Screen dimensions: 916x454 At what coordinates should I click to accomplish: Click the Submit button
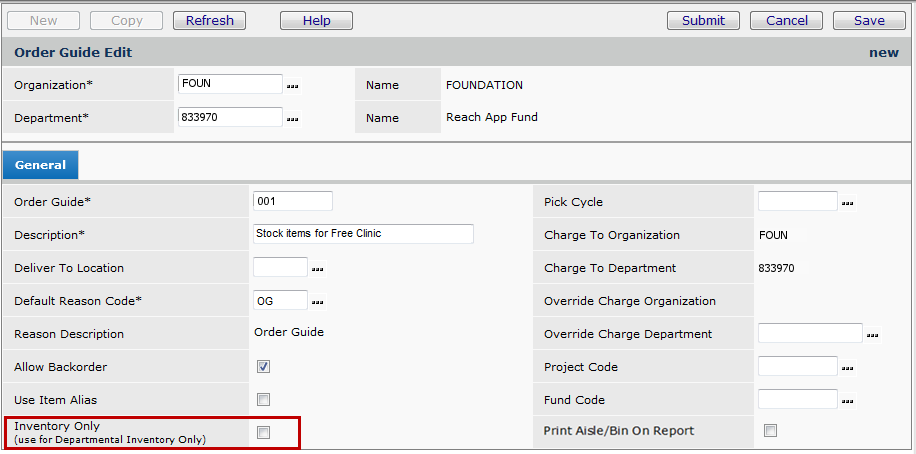pyautogui.click(x=703, y=20)
